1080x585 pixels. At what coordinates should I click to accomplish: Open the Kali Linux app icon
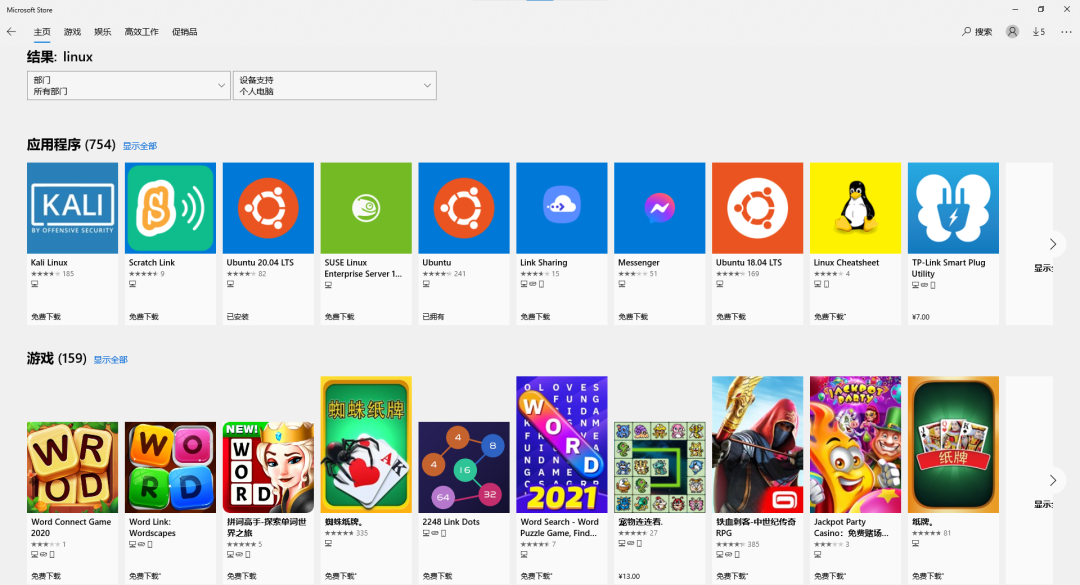click(x=72, y=208)
